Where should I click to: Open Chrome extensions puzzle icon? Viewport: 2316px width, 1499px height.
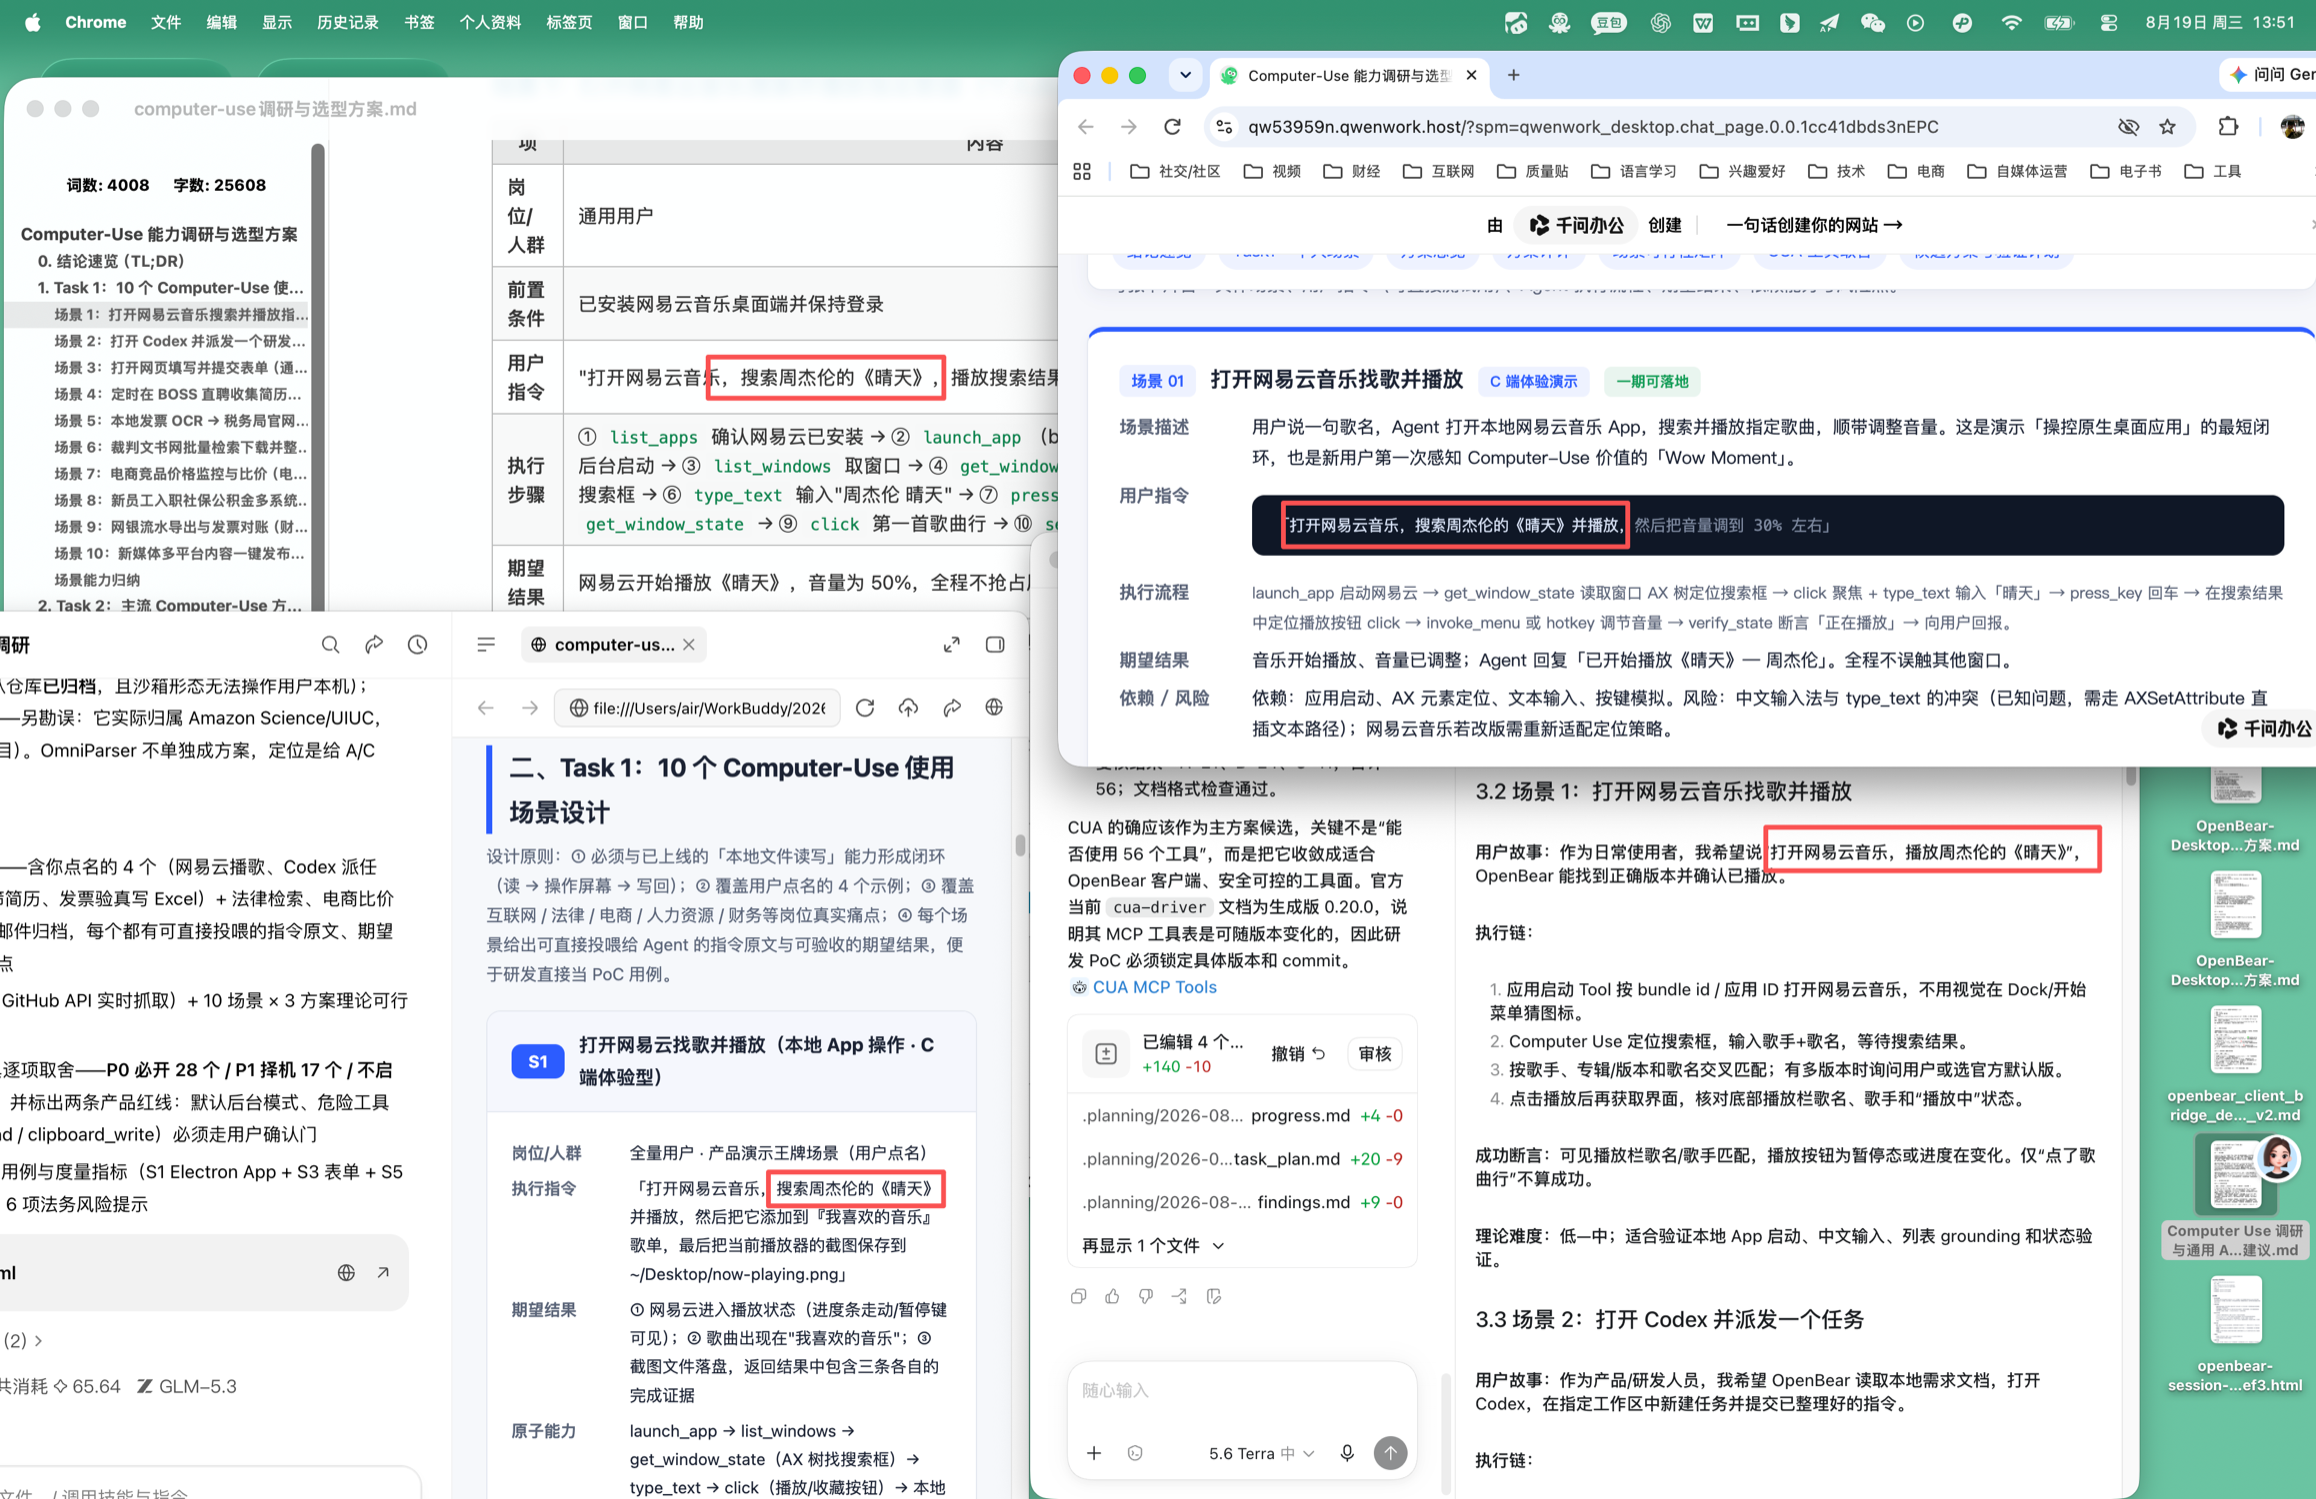(x=2228, y=127)
